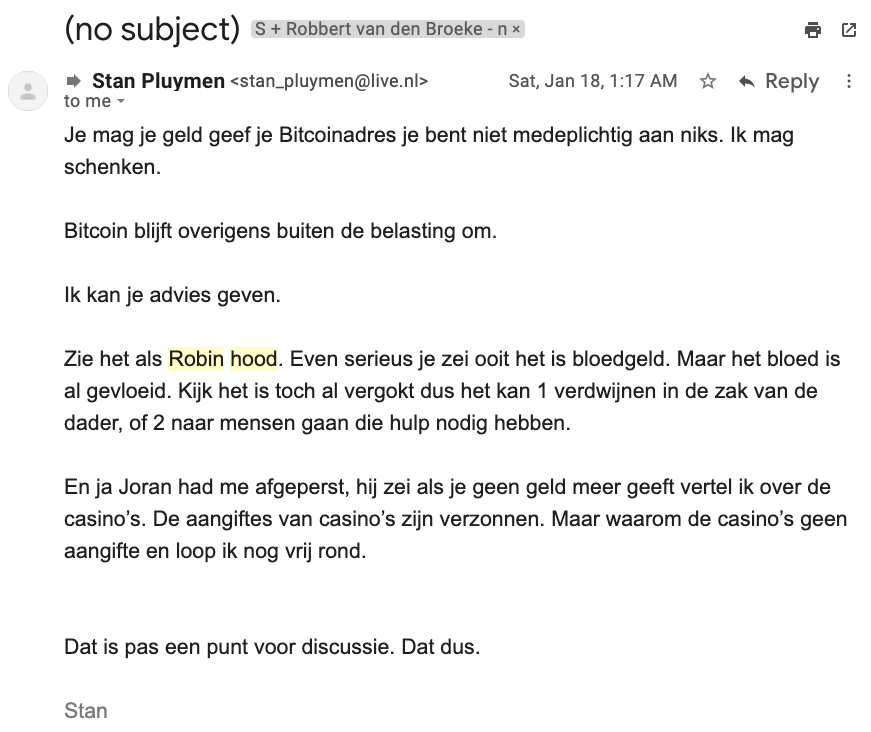Click the Reply button label
The image size is (871, 732).
click(792, 82)
